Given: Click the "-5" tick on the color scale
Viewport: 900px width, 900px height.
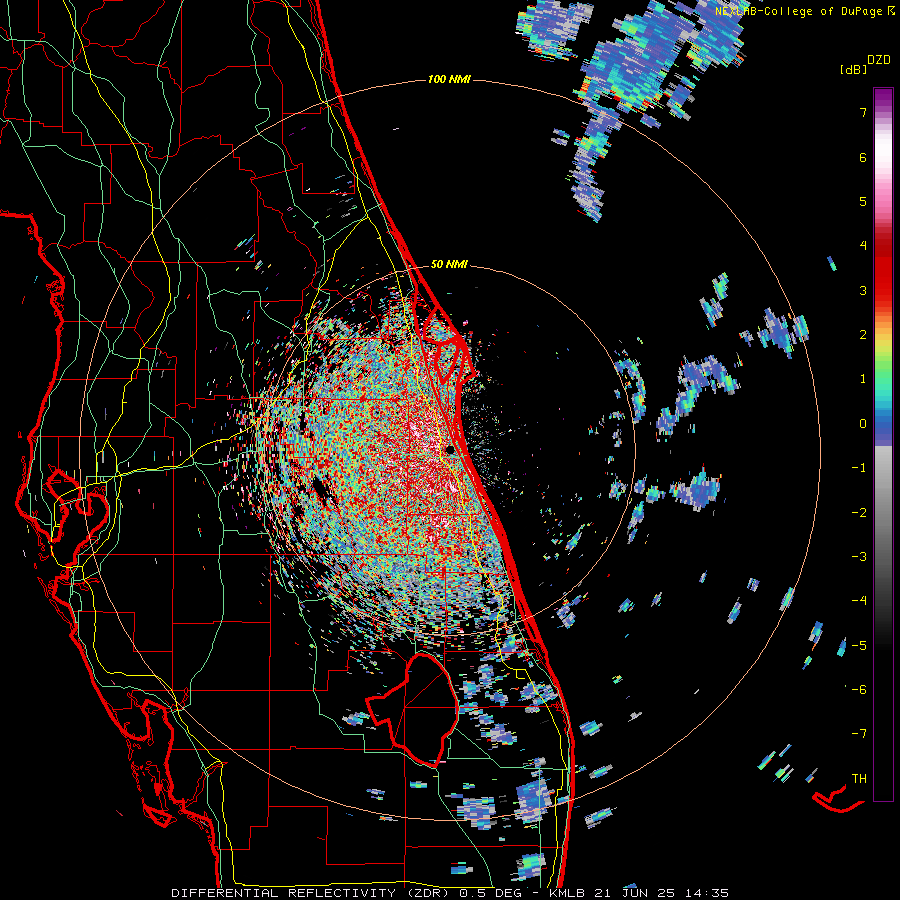Looking at the screenshot, I should coord(859,646).
